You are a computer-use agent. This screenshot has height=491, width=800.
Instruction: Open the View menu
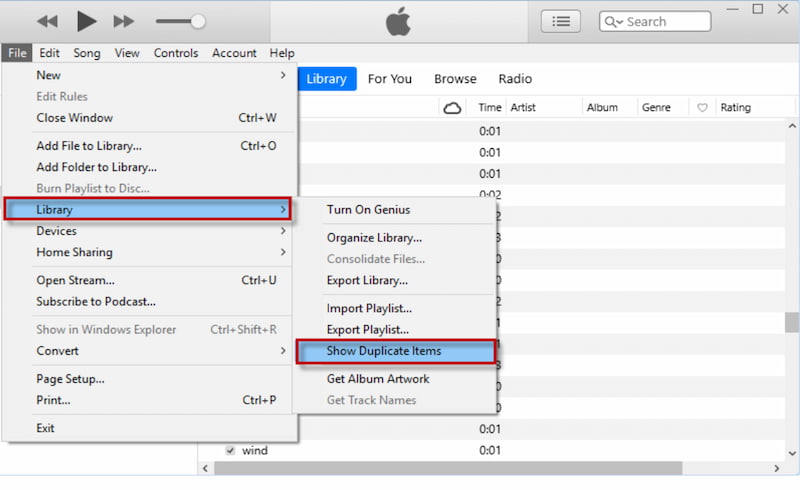click(x=127, y=53)
